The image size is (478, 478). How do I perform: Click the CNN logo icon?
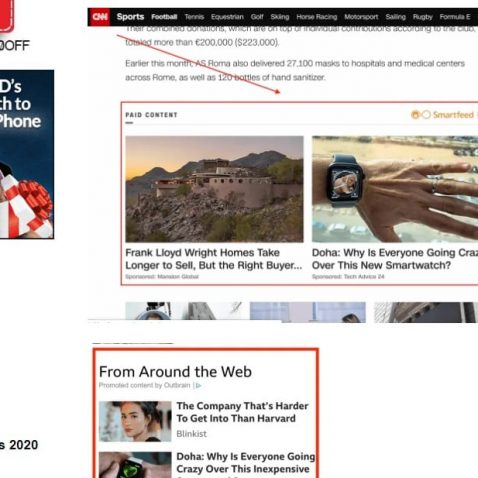tap(100, 17)
